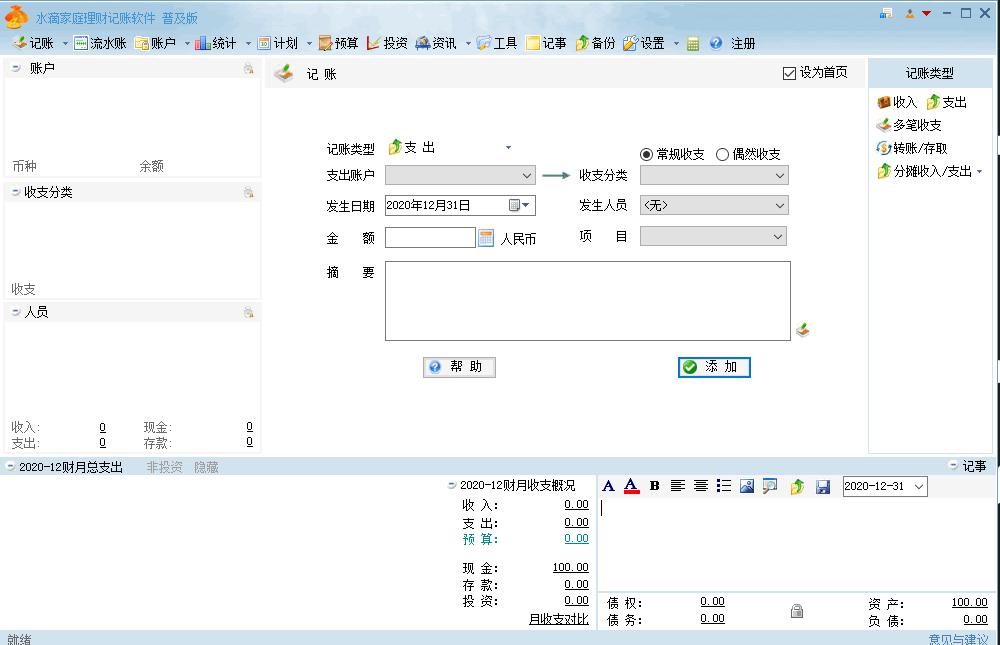Open the 预算 toolbar menu

pyautogui.click(x=338, y=43)
